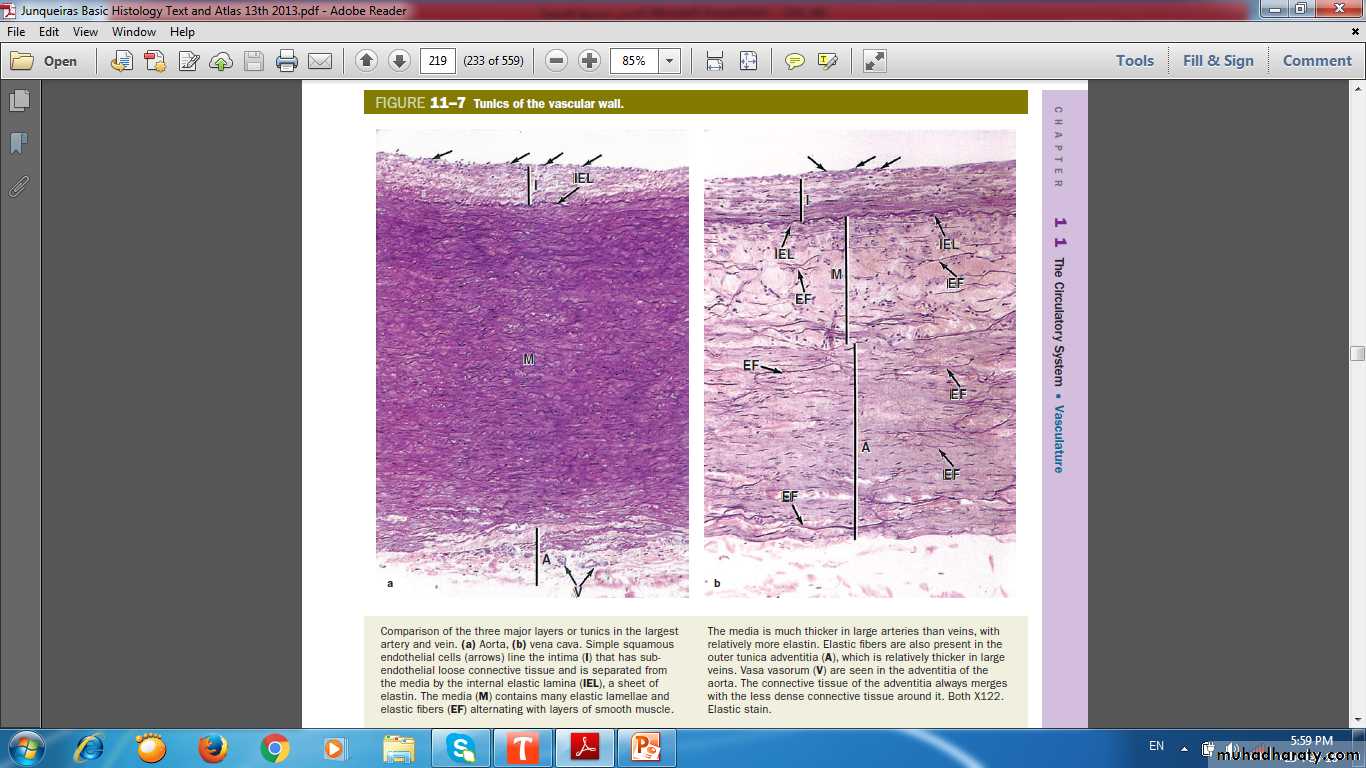
Task: Expand the Comment pane
Action: [1317, 61]
